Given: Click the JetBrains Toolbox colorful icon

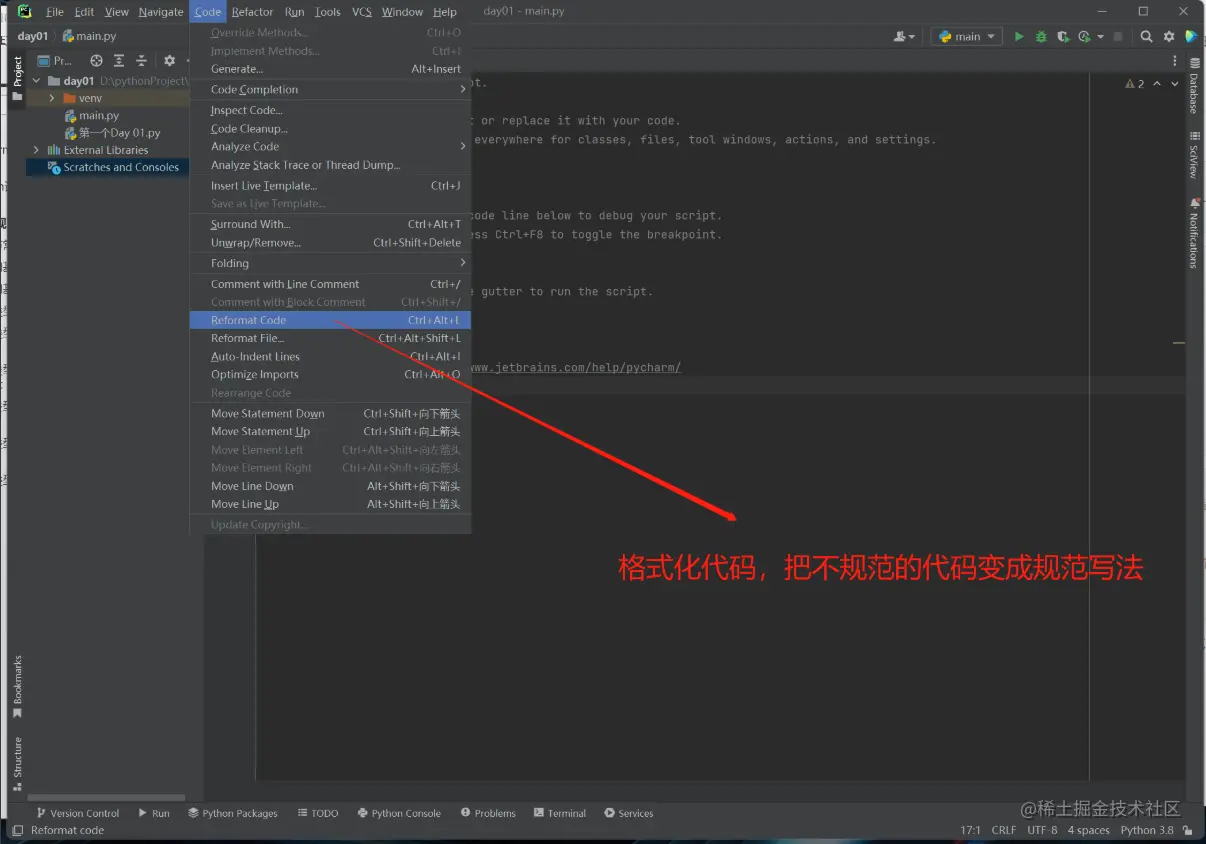Looking at the screenshot, I should tap(1191, 36).
